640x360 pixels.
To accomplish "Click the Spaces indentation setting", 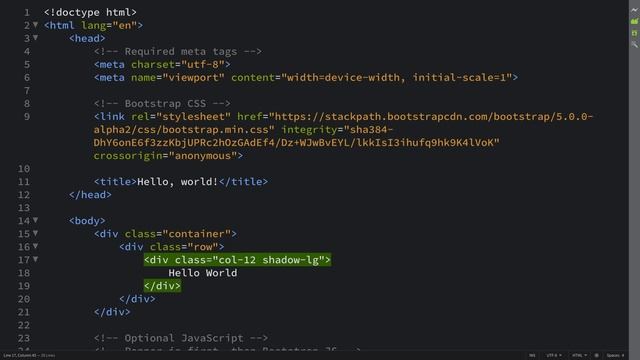I will pos(615,356).
